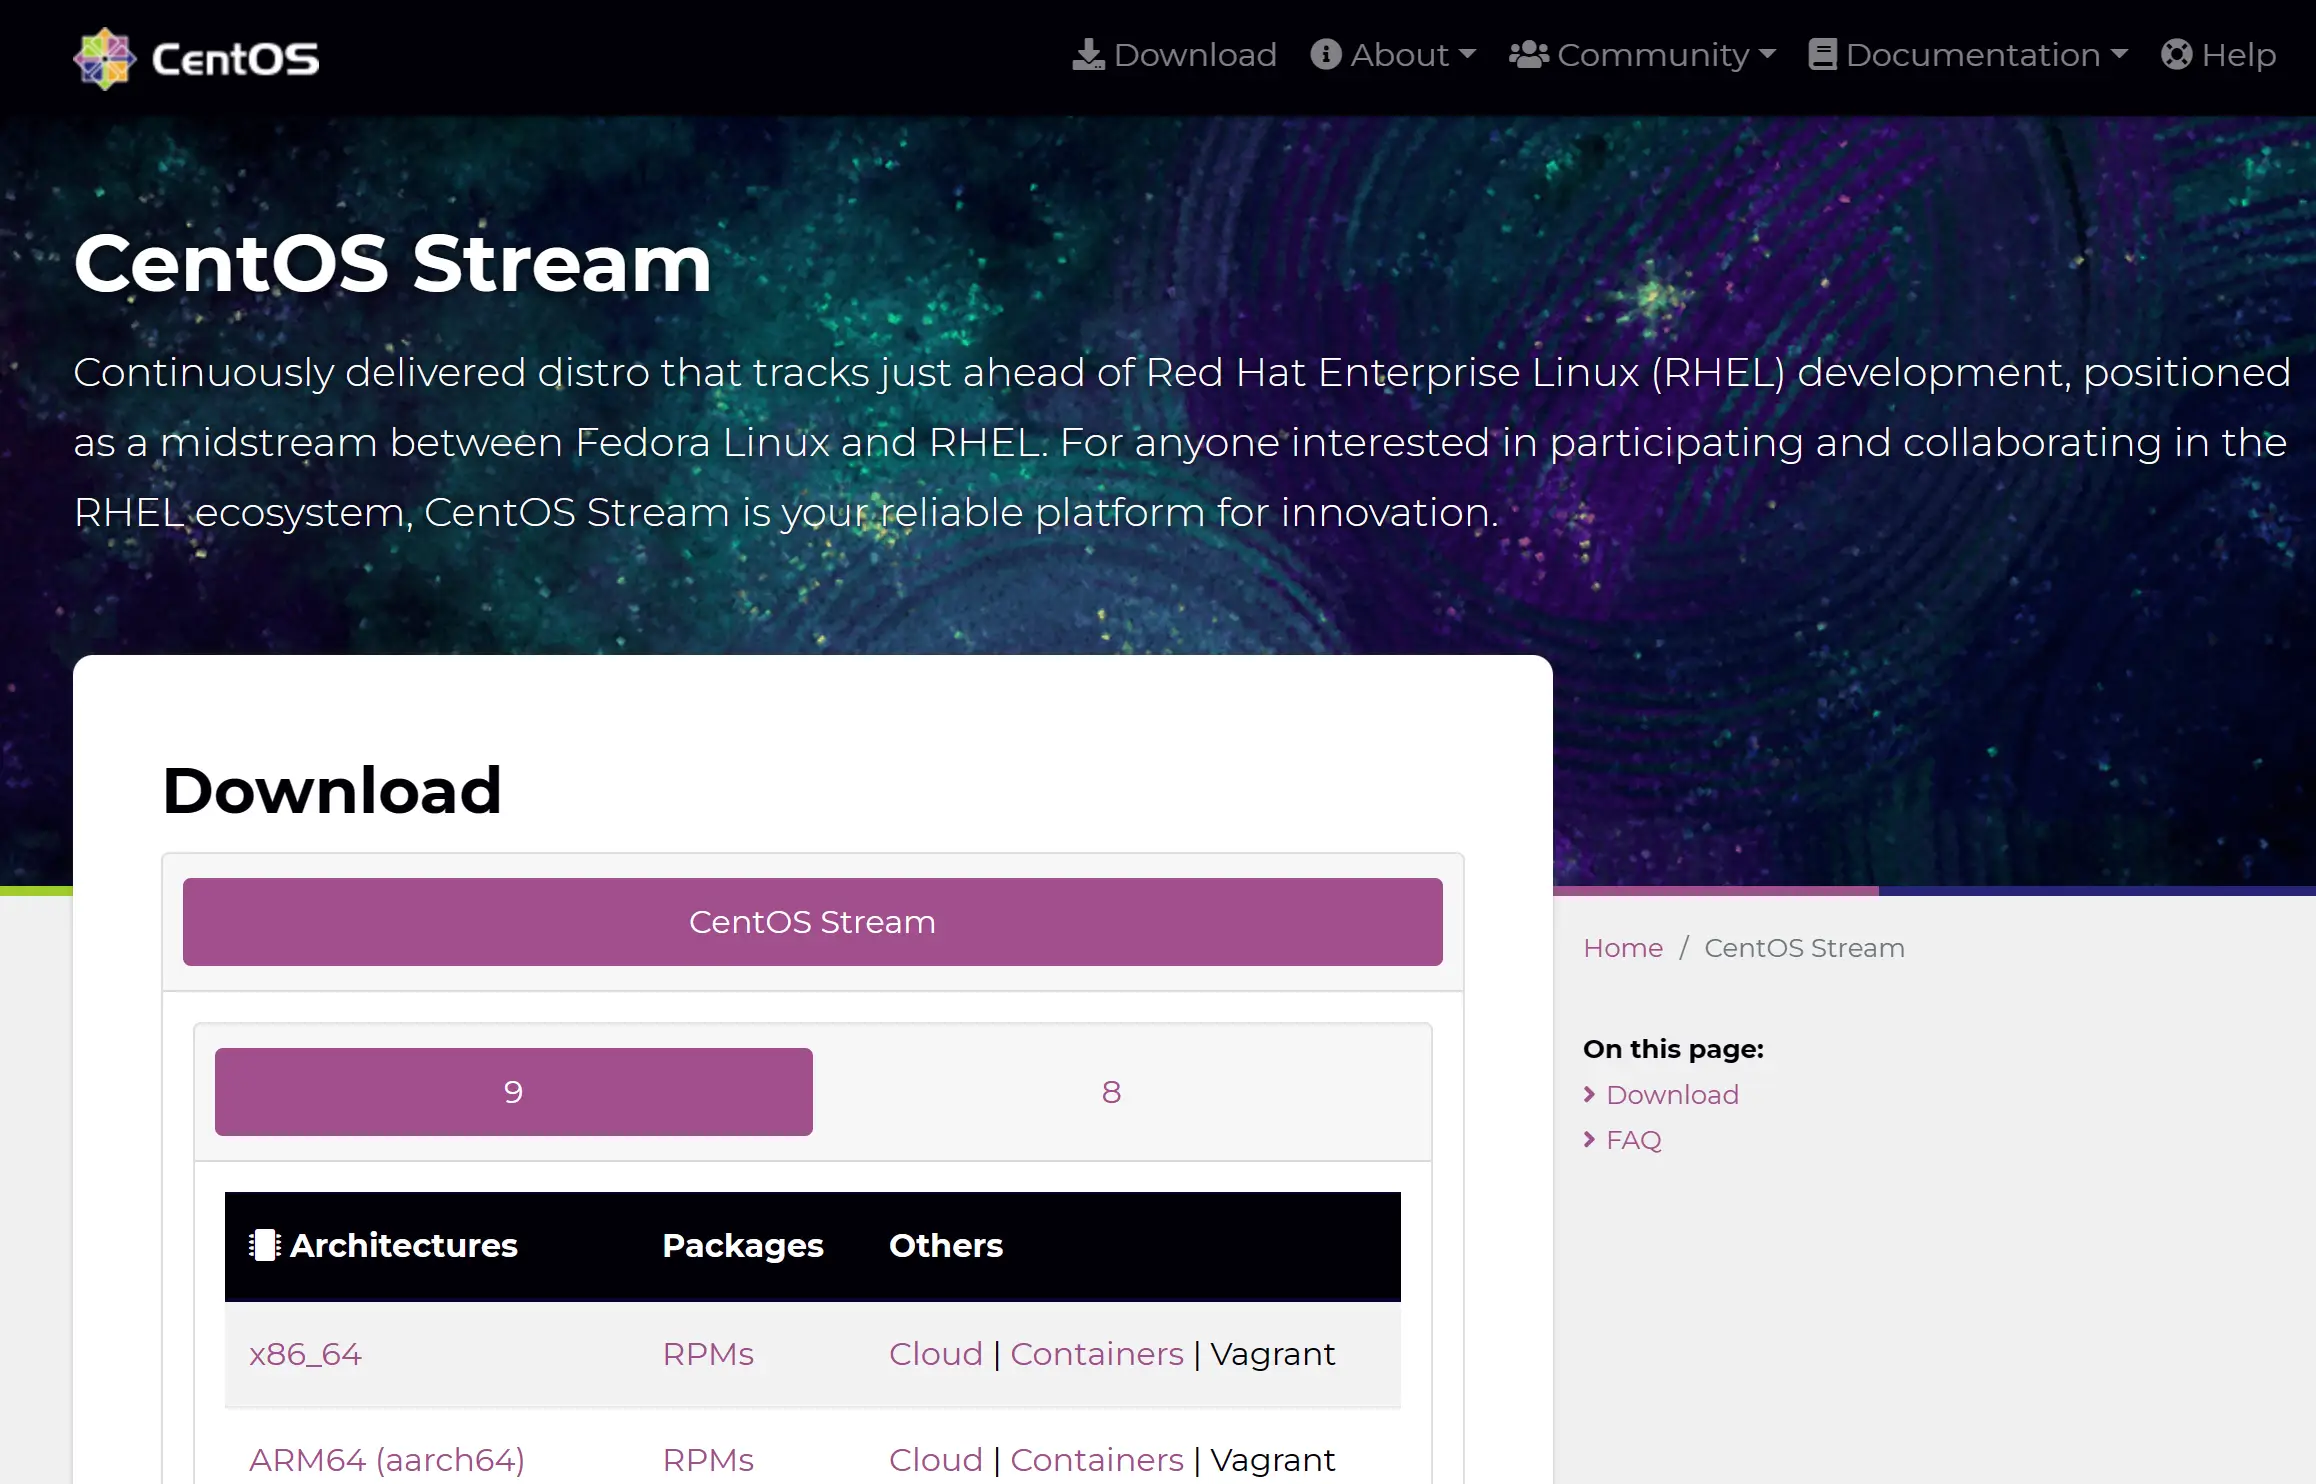Click the Download page anchor link
The height and width of the screenshot is (1484, 2316).
click(x=1671, y=1094)
